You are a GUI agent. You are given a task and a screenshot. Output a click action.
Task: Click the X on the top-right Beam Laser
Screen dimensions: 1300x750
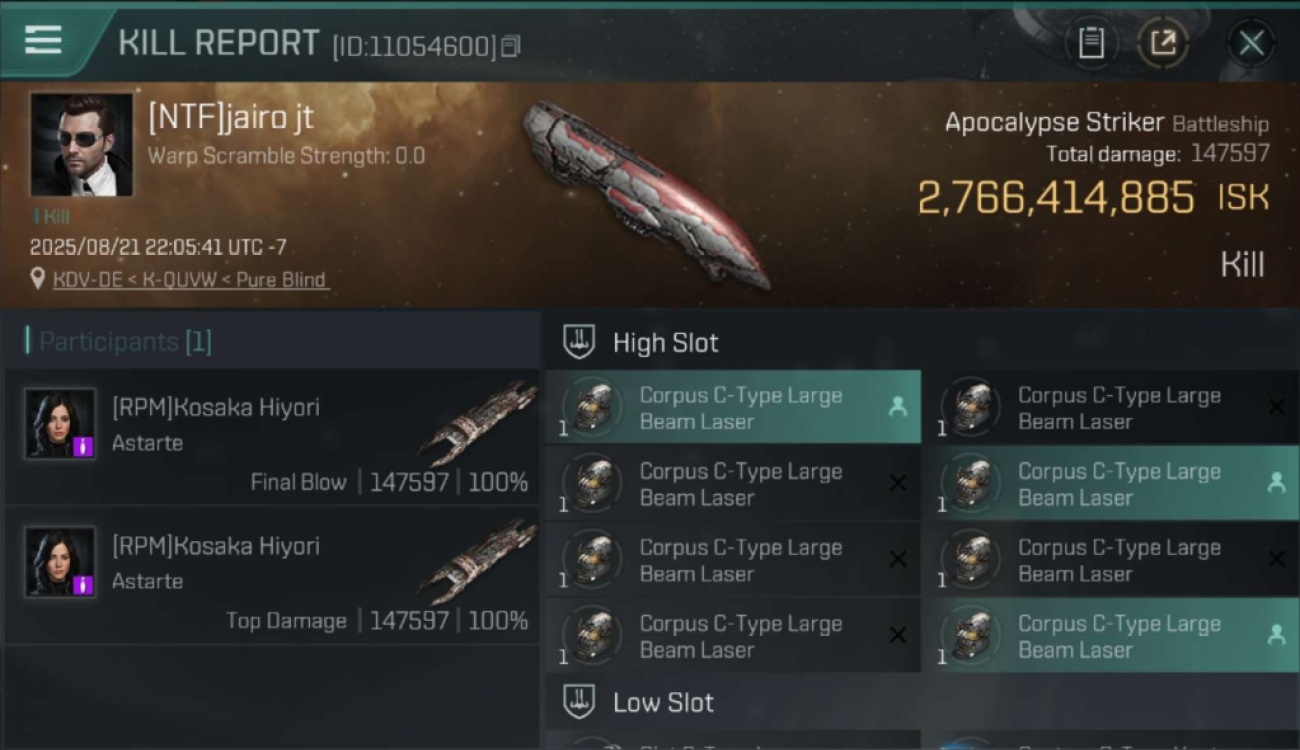(1276, 407)
